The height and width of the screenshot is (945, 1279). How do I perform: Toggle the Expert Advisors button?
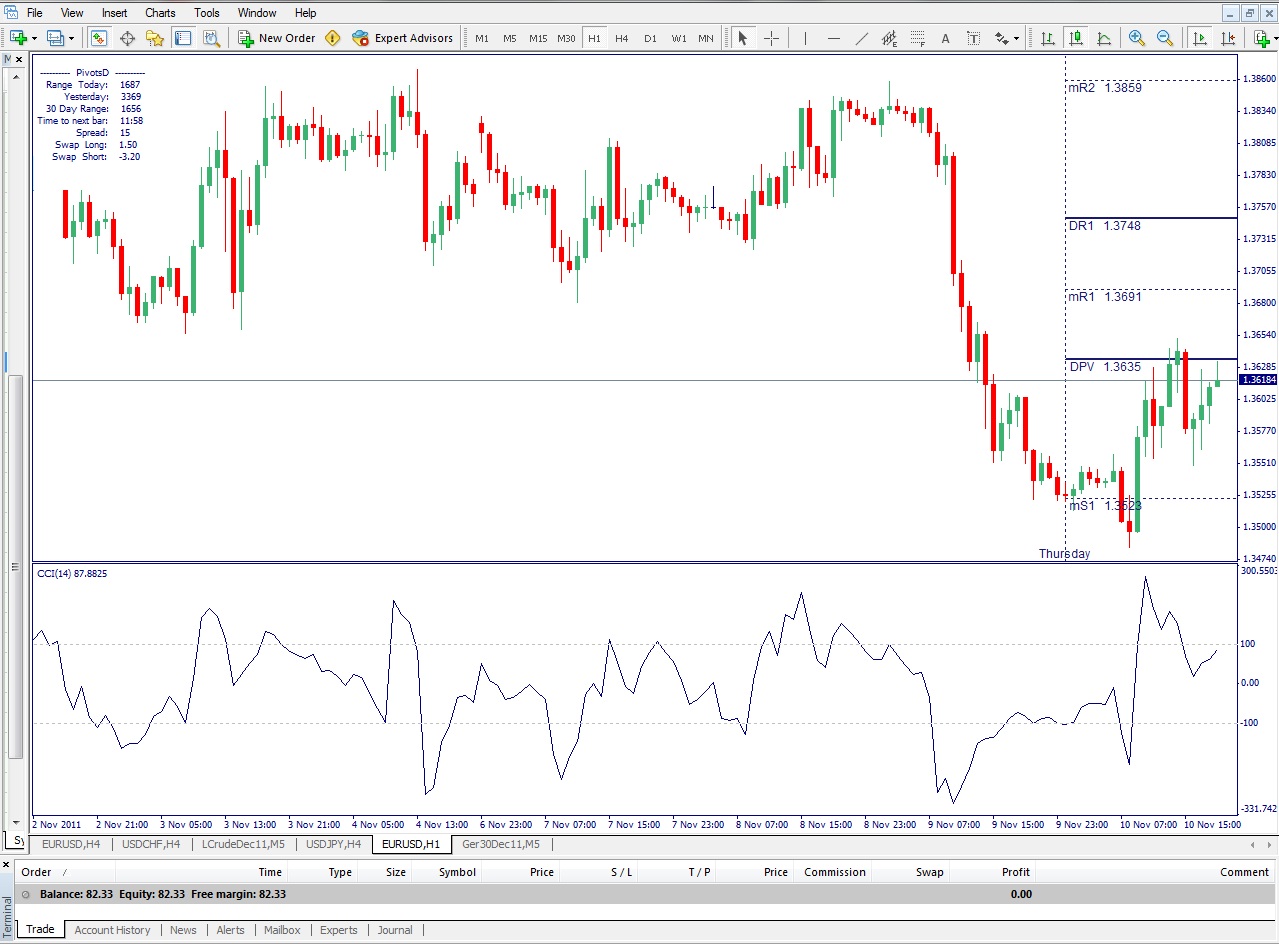pyautogui.click(x=403, y=38)
